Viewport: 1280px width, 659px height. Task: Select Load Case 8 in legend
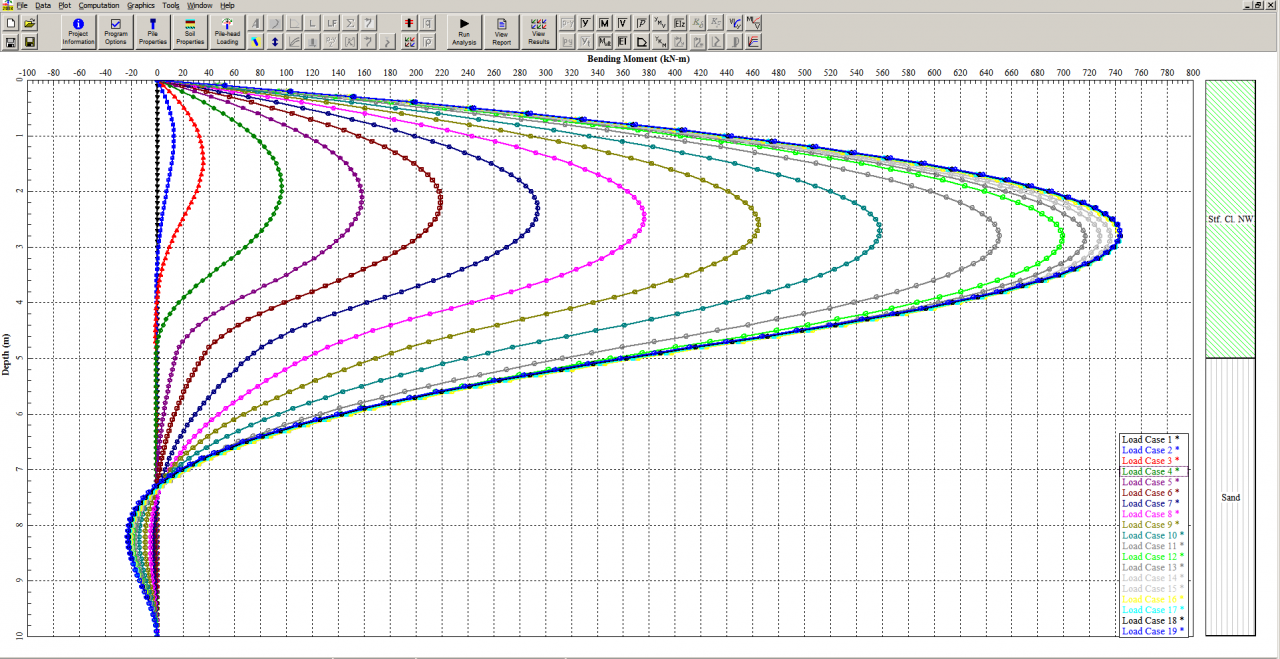1150,514
